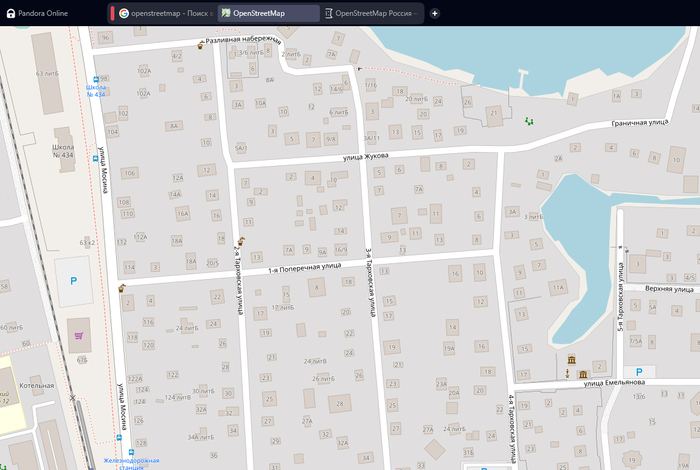Click the parking icon near улица Емельянова
The image size is (700, 470).
639,371
